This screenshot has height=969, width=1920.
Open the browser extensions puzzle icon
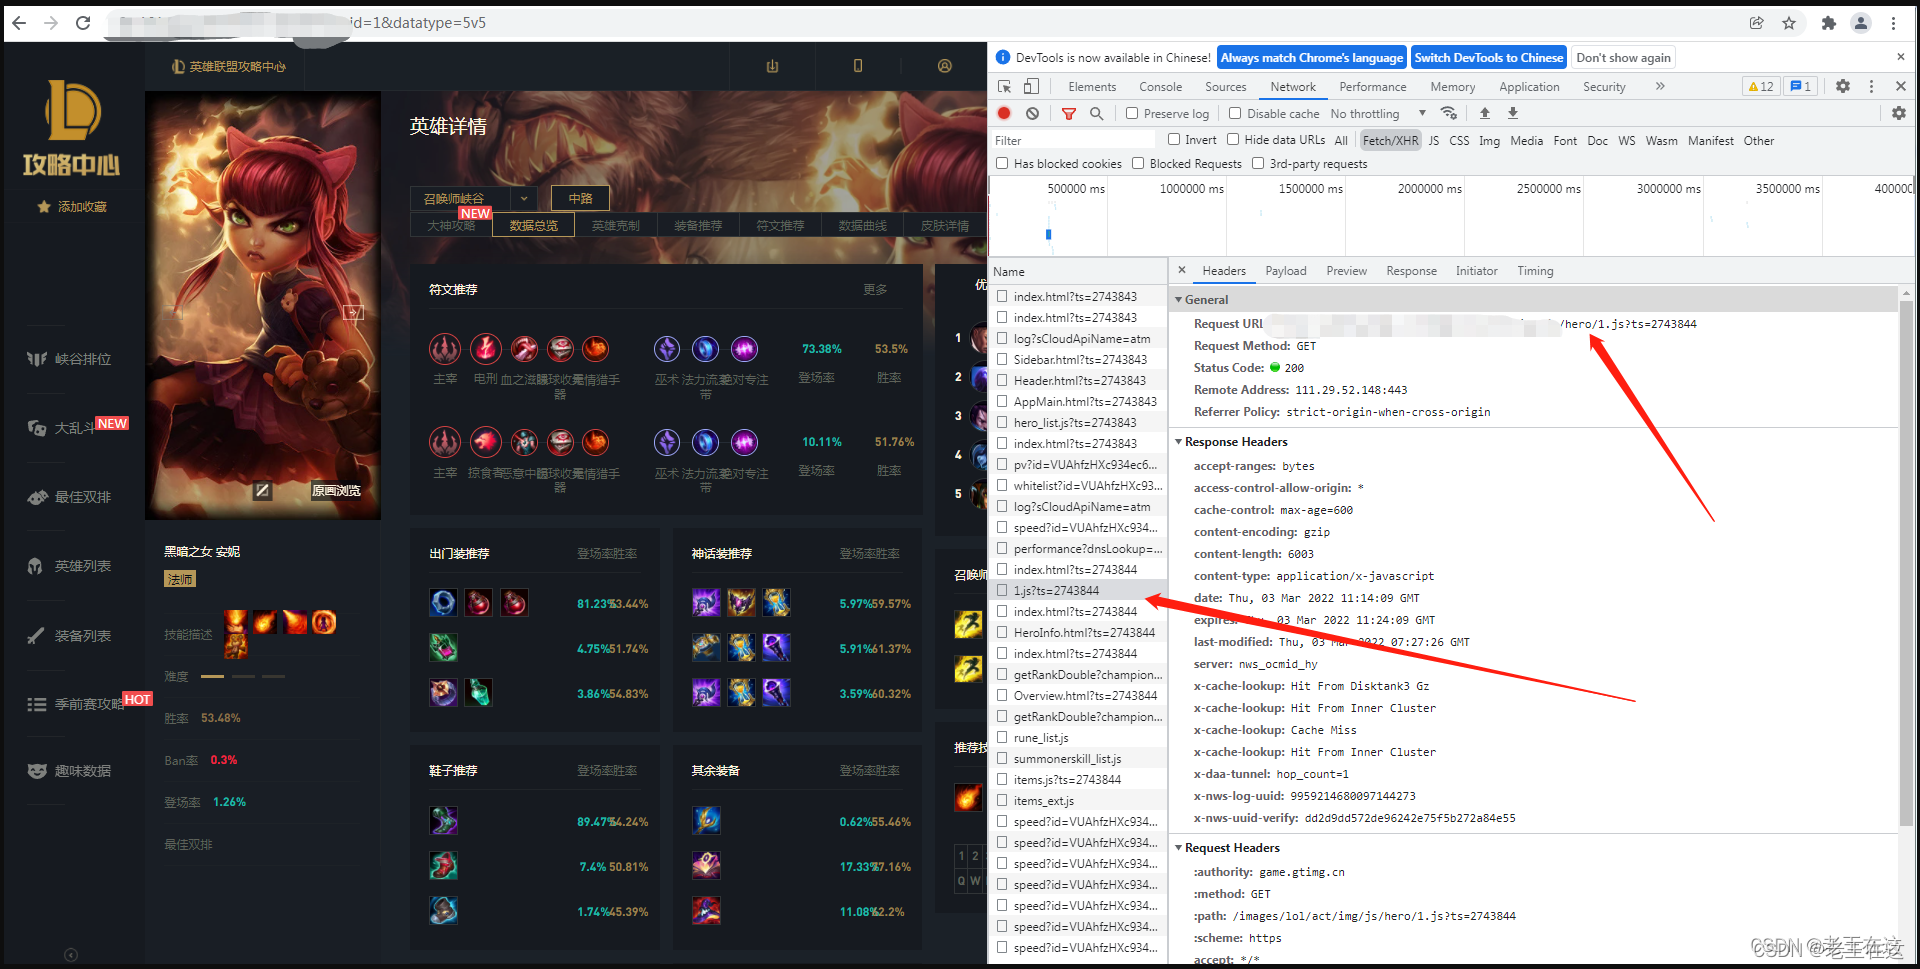(1829, 23)
